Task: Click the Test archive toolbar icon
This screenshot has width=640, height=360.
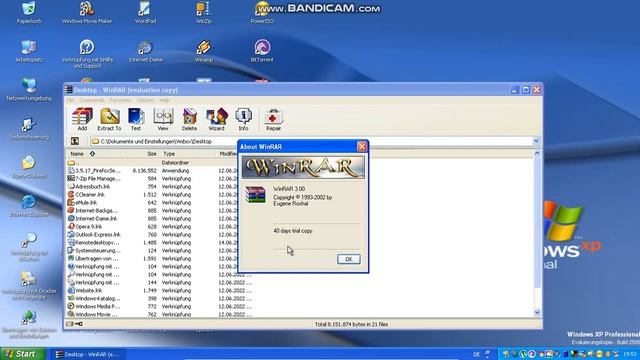Action: pos(136,119)
